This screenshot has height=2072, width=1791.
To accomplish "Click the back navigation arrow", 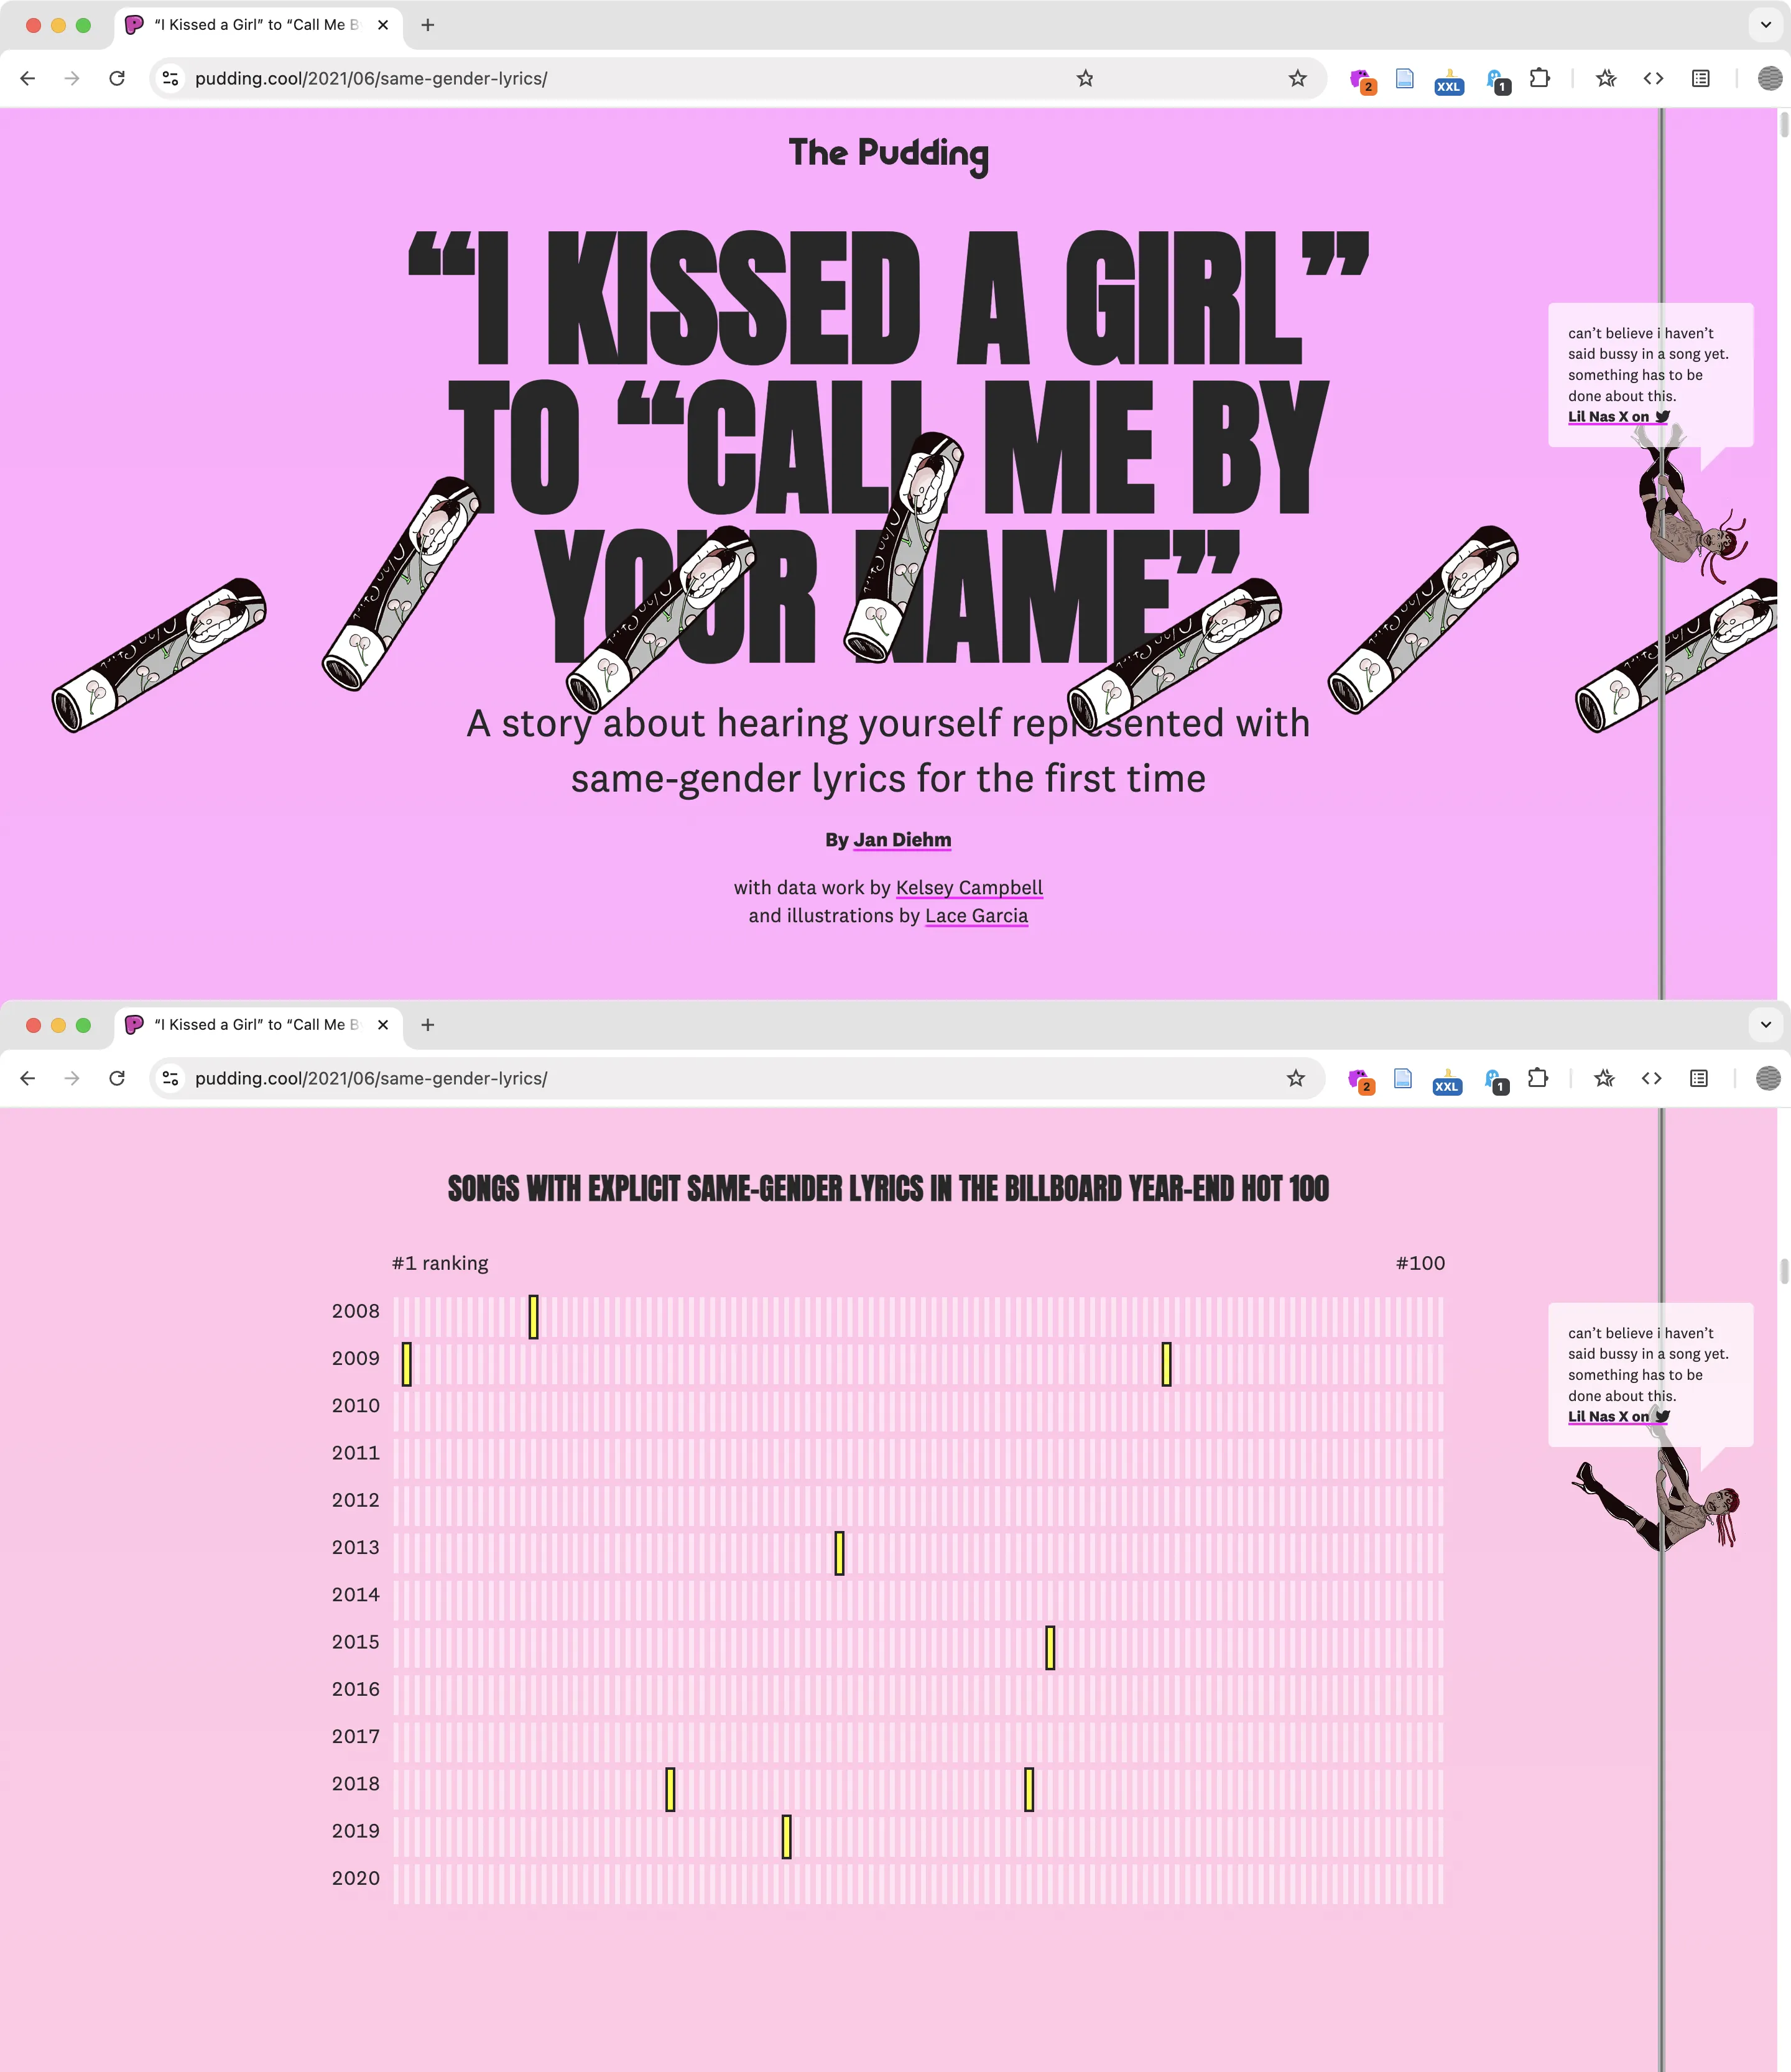I will 27,78.
